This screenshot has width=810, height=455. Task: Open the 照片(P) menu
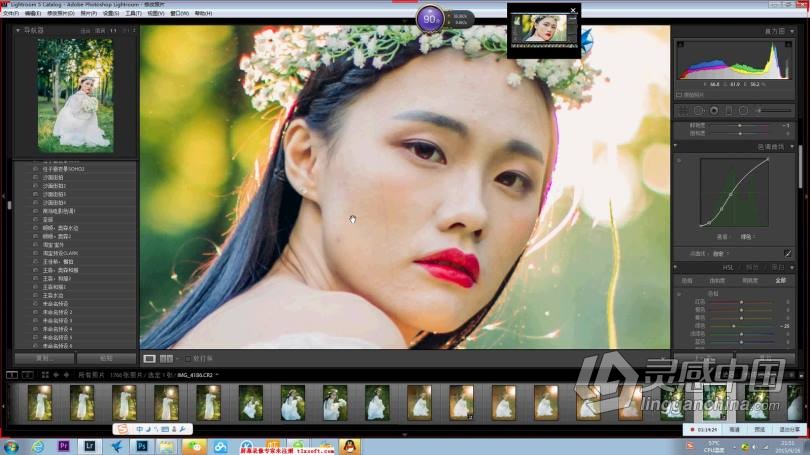(88, 13)
